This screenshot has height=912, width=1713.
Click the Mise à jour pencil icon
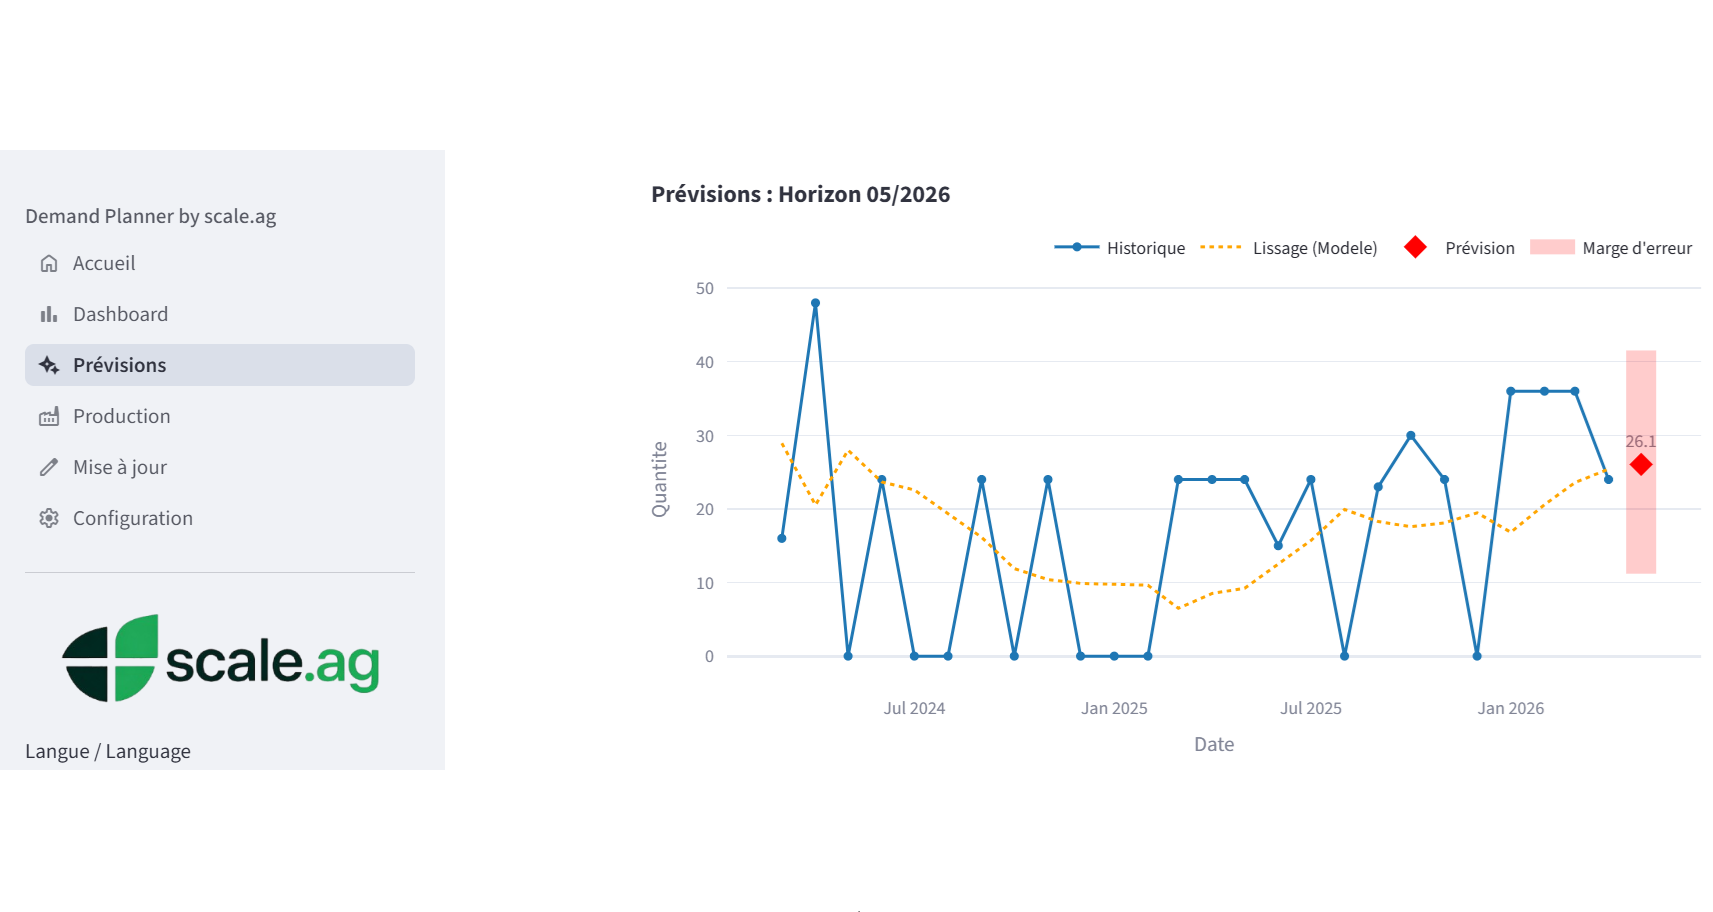pos(49,467)
